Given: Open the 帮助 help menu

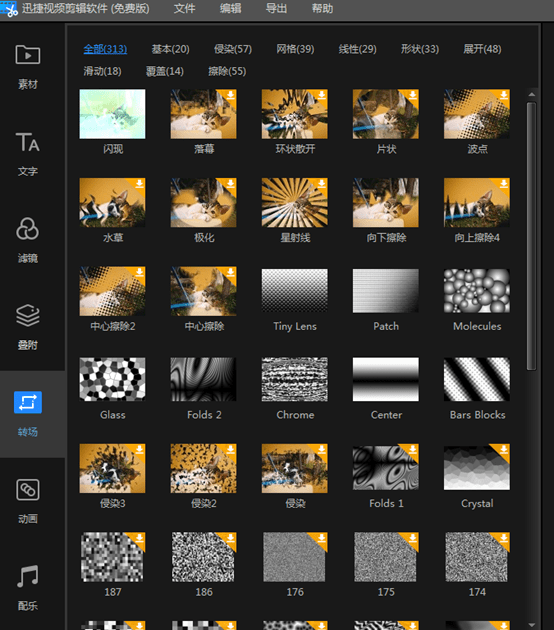Looking at the screenshot, I should (x=322, y=8).
